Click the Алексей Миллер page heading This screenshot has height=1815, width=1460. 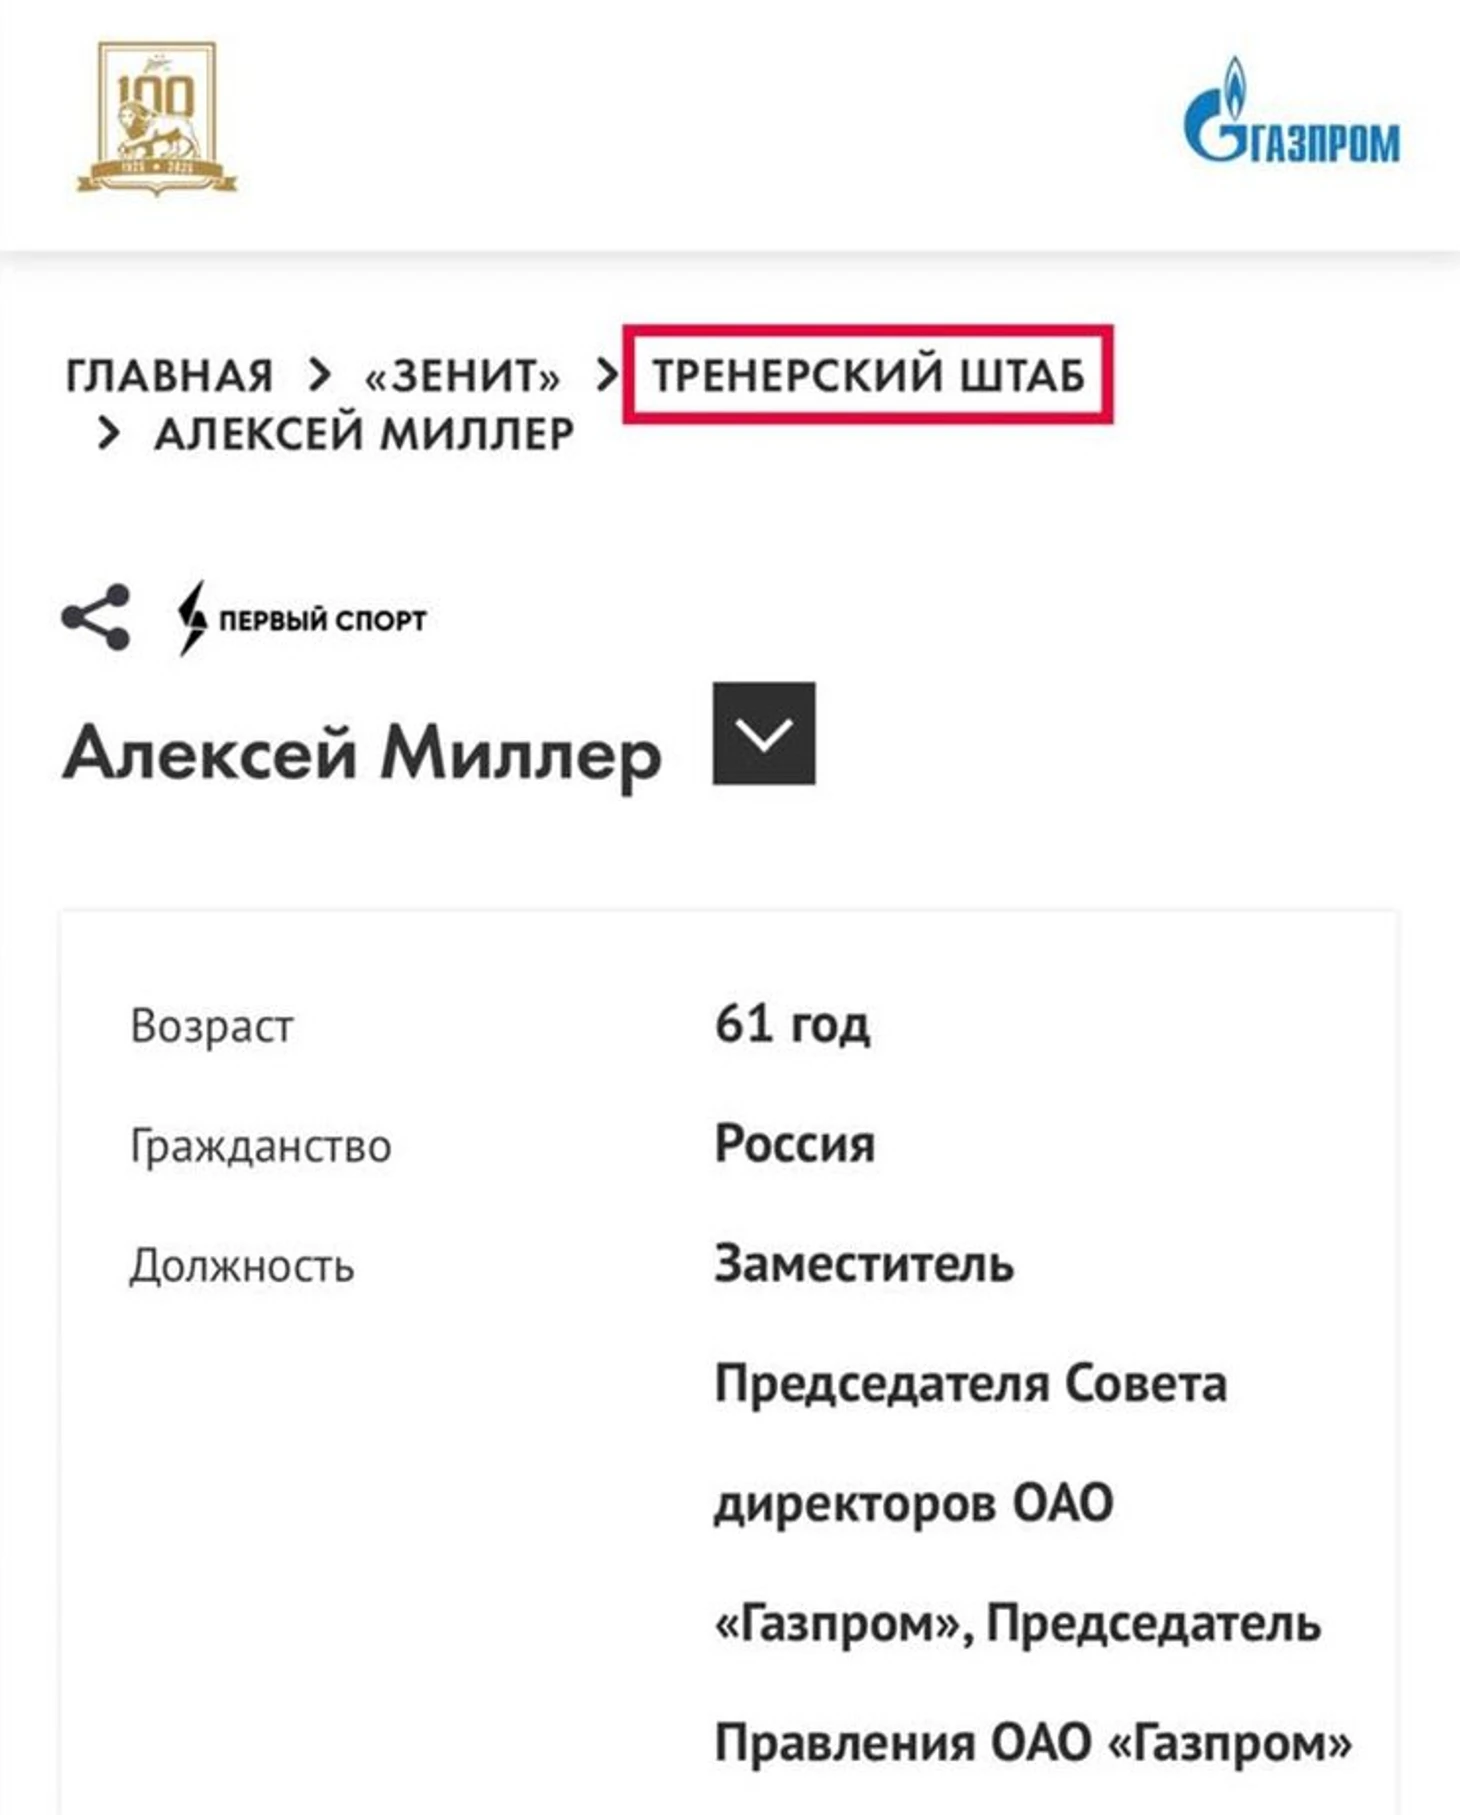click(x=362, y=753)
